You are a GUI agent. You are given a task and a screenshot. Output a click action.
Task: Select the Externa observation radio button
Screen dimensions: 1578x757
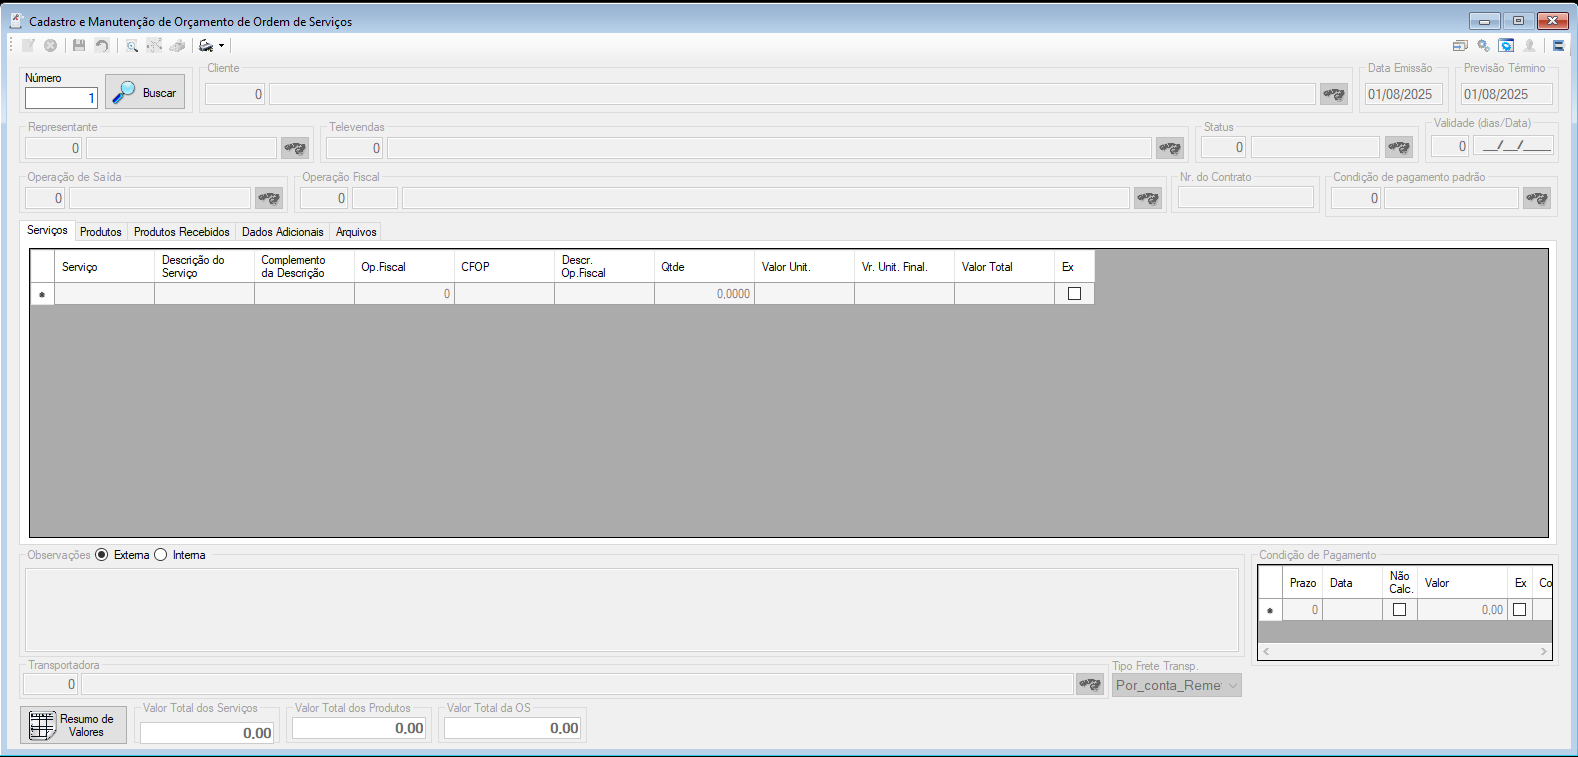click(102, 555)
